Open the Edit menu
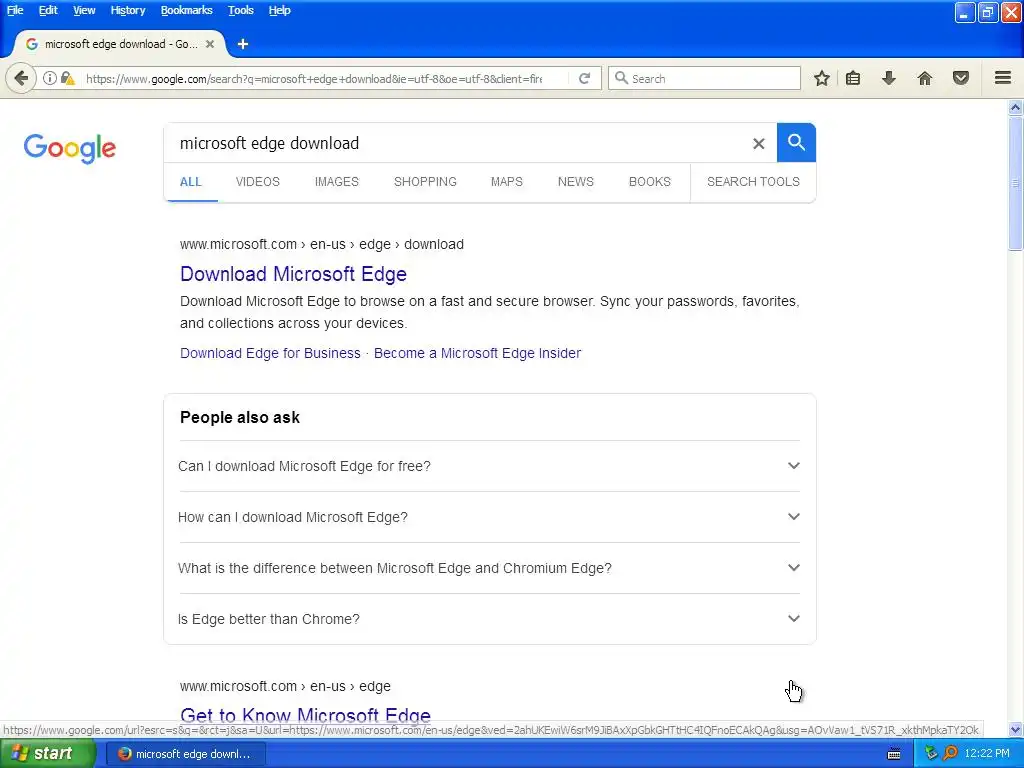Image resolution: width=1024 pixels, height=768 pixels. (48, 10)
